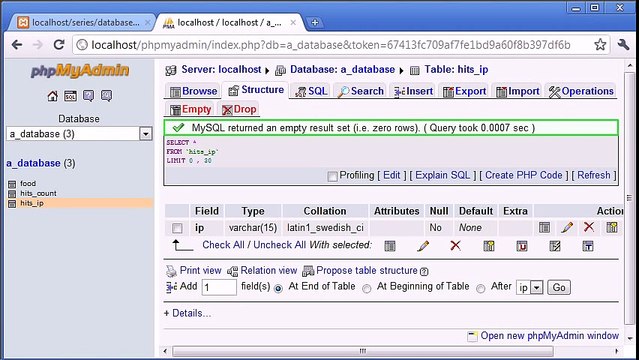Click the browser address bar URL
This screenshot has height=360, width=639.
coord(331,45)
